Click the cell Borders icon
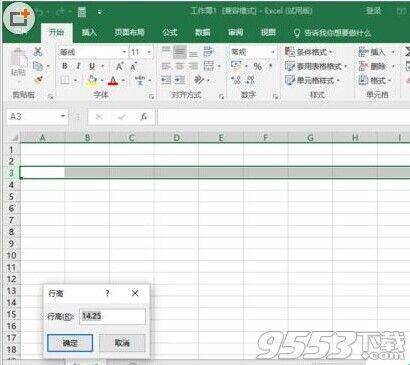 [65, 80]
